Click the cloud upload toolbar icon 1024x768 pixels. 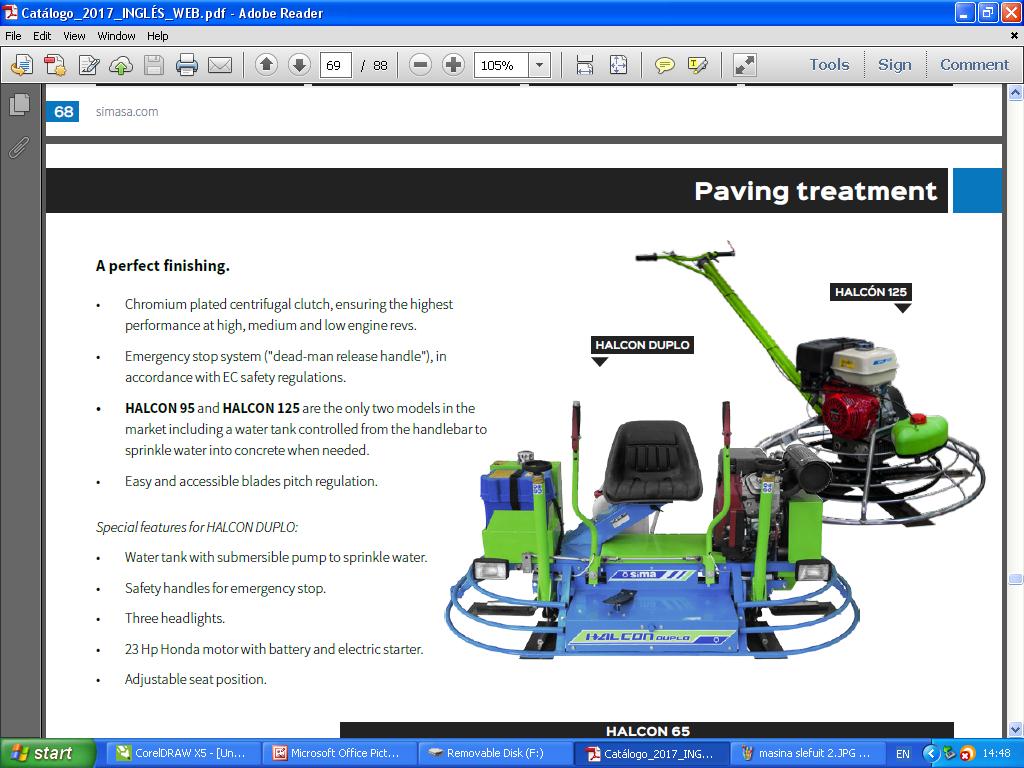[x=121, y=65]
